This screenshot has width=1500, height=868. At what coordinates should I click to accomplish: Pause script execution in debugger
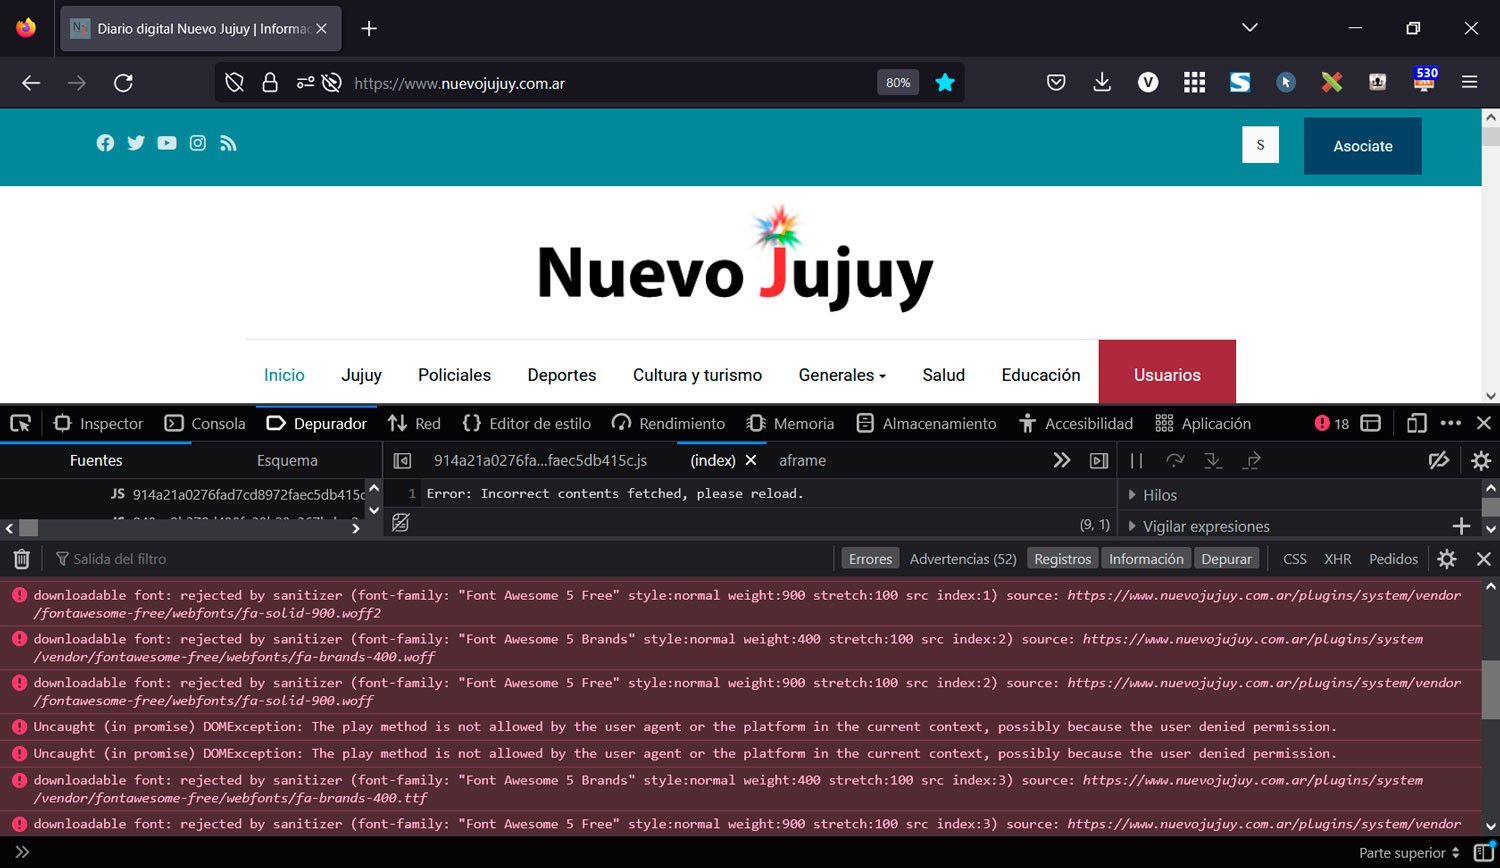(x=1136, y=460)
